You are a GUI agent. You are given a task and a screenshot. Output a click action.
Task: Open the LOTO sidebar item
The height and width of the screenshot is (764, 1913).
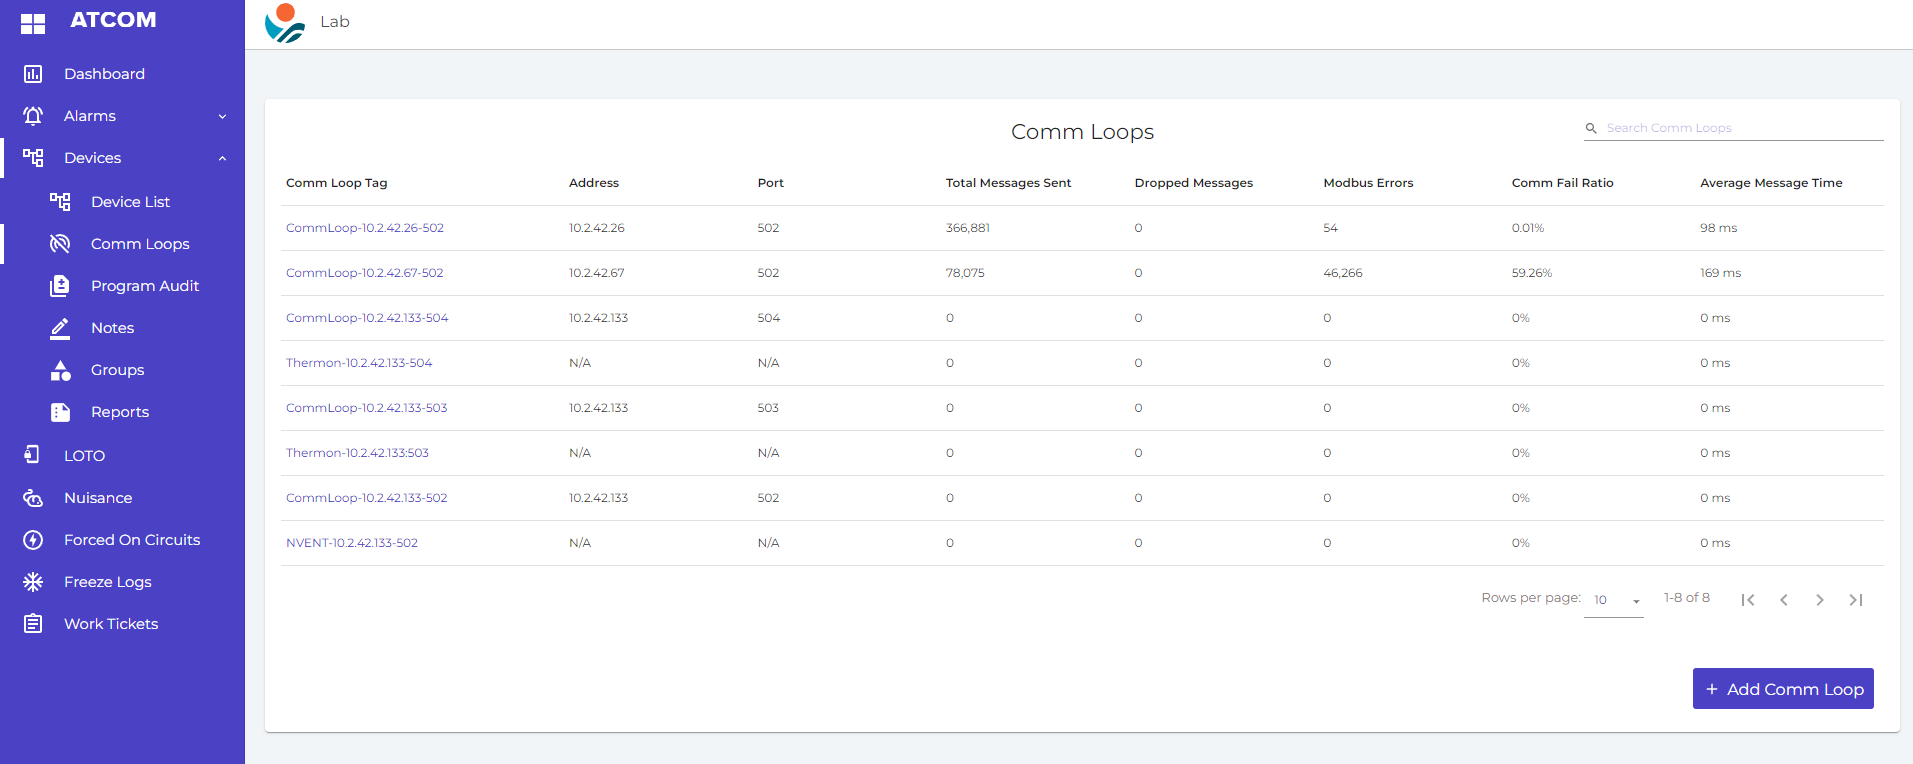[x=84, y=456]
